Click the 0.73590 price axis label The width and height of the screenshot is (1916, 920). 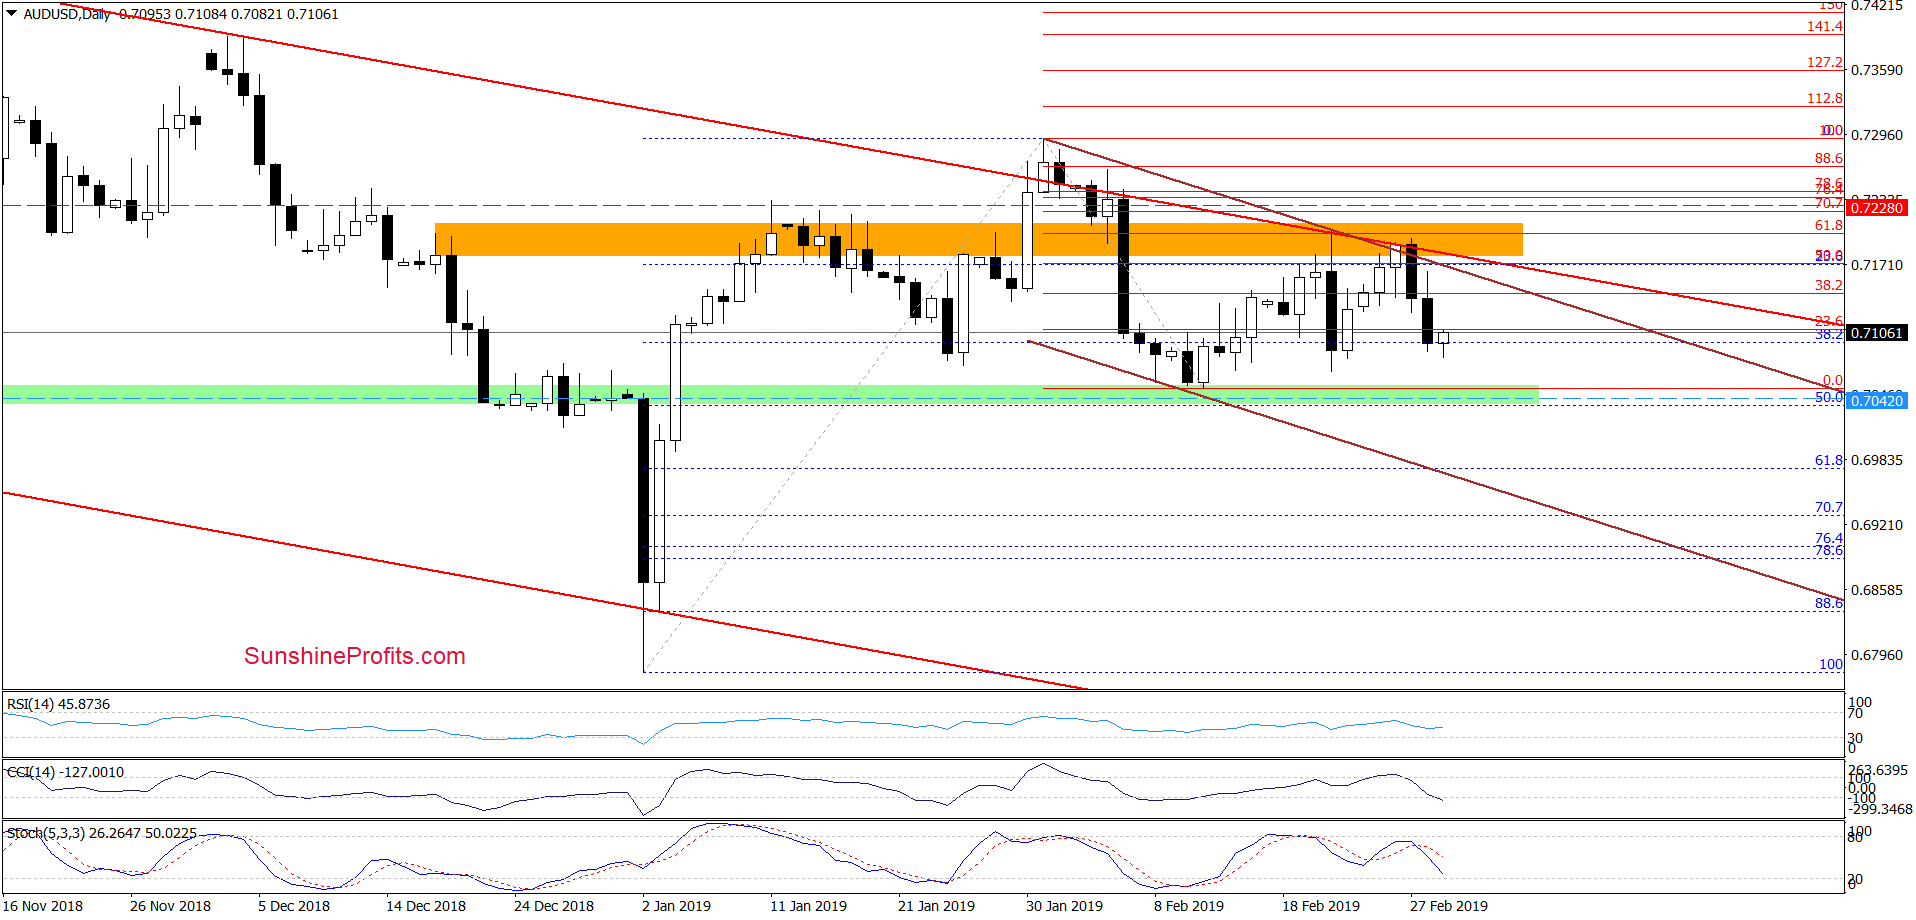[1877, 70]
